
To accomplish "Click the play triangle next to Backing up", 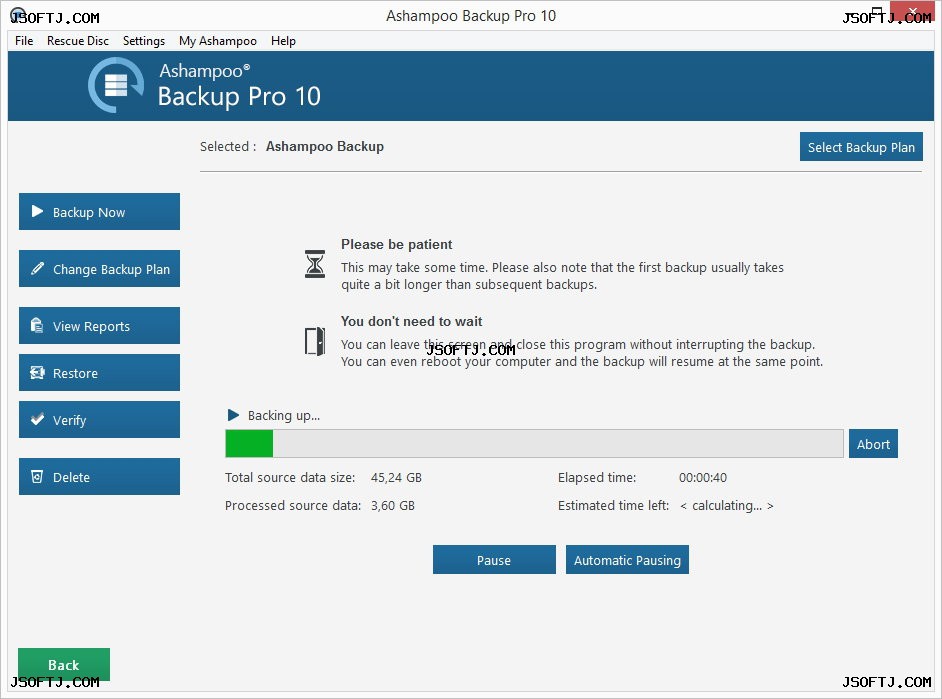I will (x=234, y=415).
